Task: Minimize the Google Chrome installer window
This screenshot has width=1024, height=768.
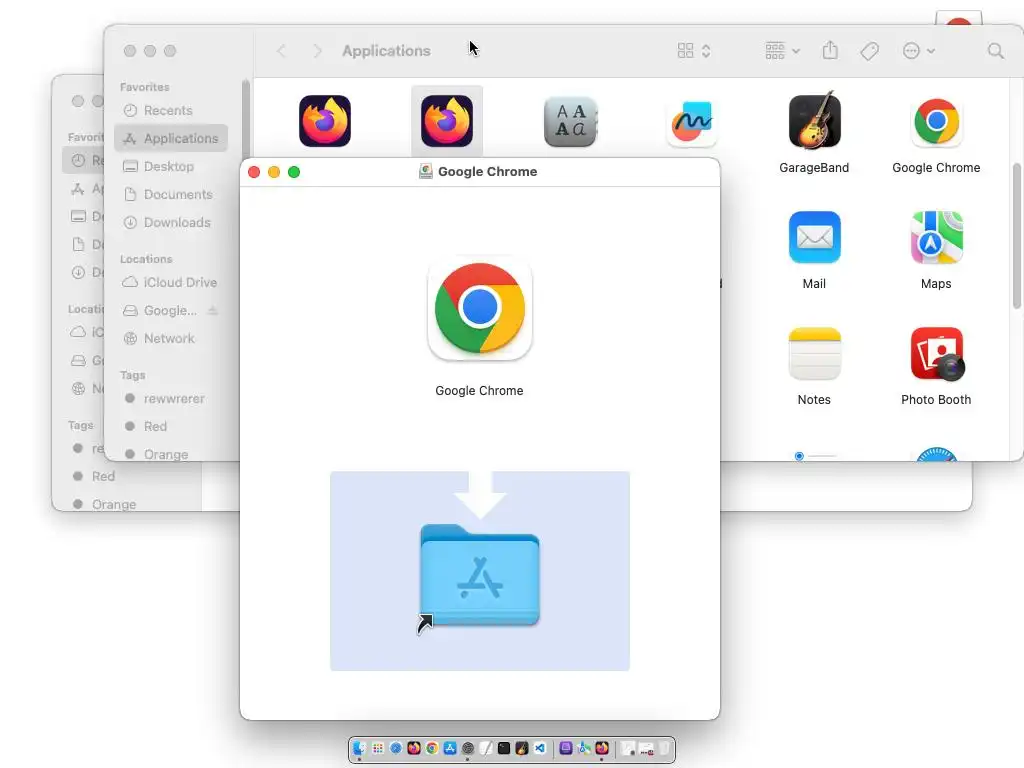Action: [274, 172]
